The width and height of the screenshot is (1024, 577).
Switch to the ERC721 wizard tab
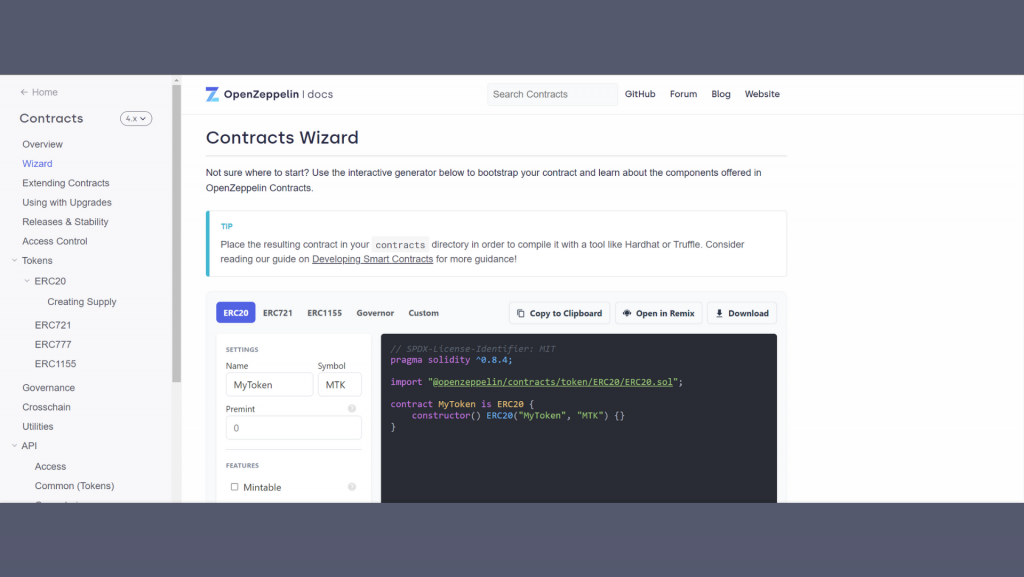(x=278, y=313)
